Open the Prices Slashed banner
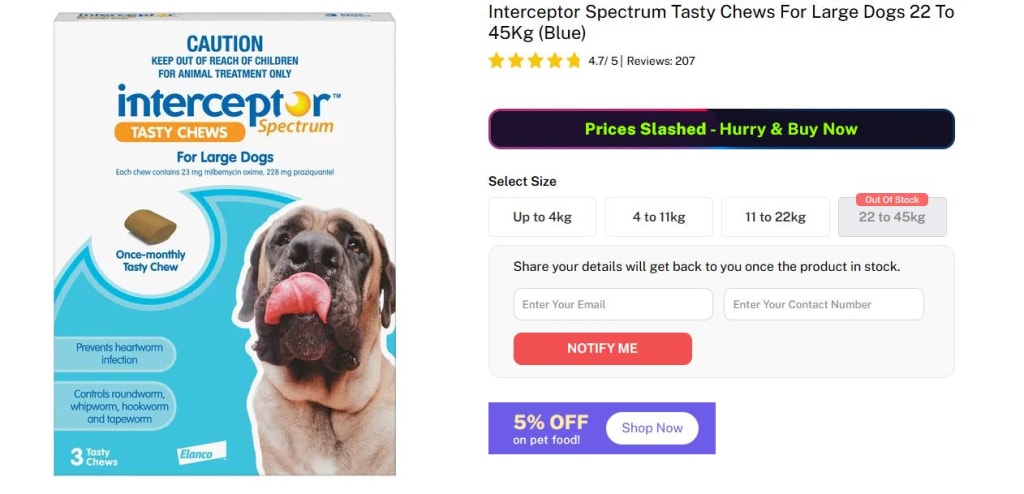1024x494 pixels. pos(721,129)
